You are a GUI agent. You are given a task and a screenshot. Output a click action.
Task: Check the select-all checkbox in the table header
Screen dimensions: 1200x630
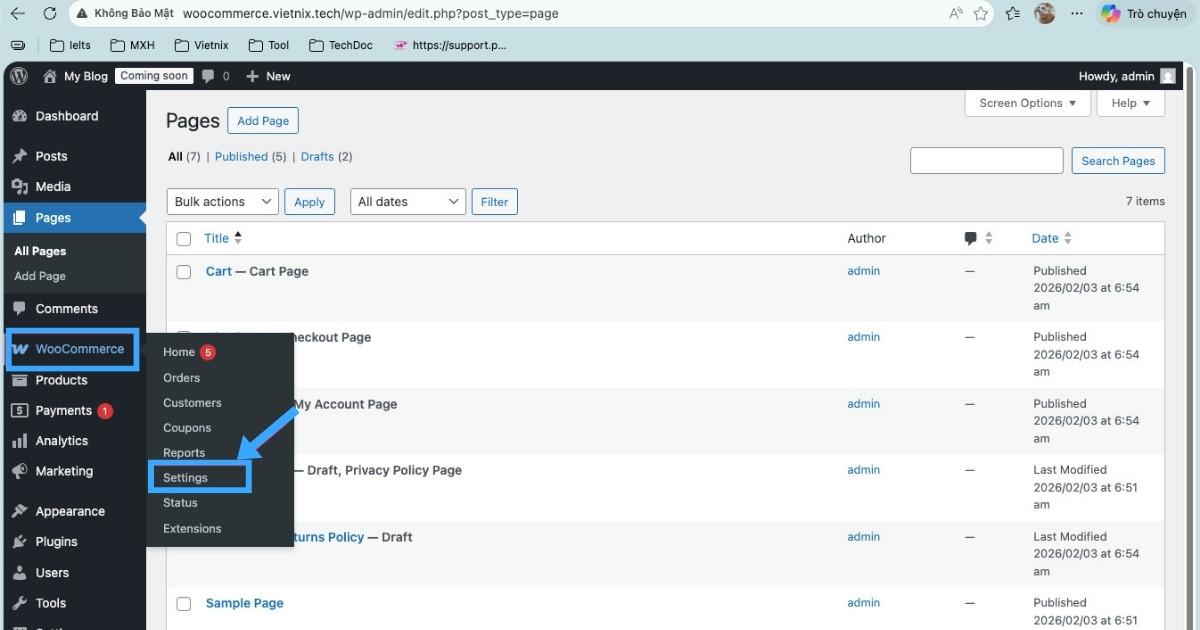(x=183, y=238)
